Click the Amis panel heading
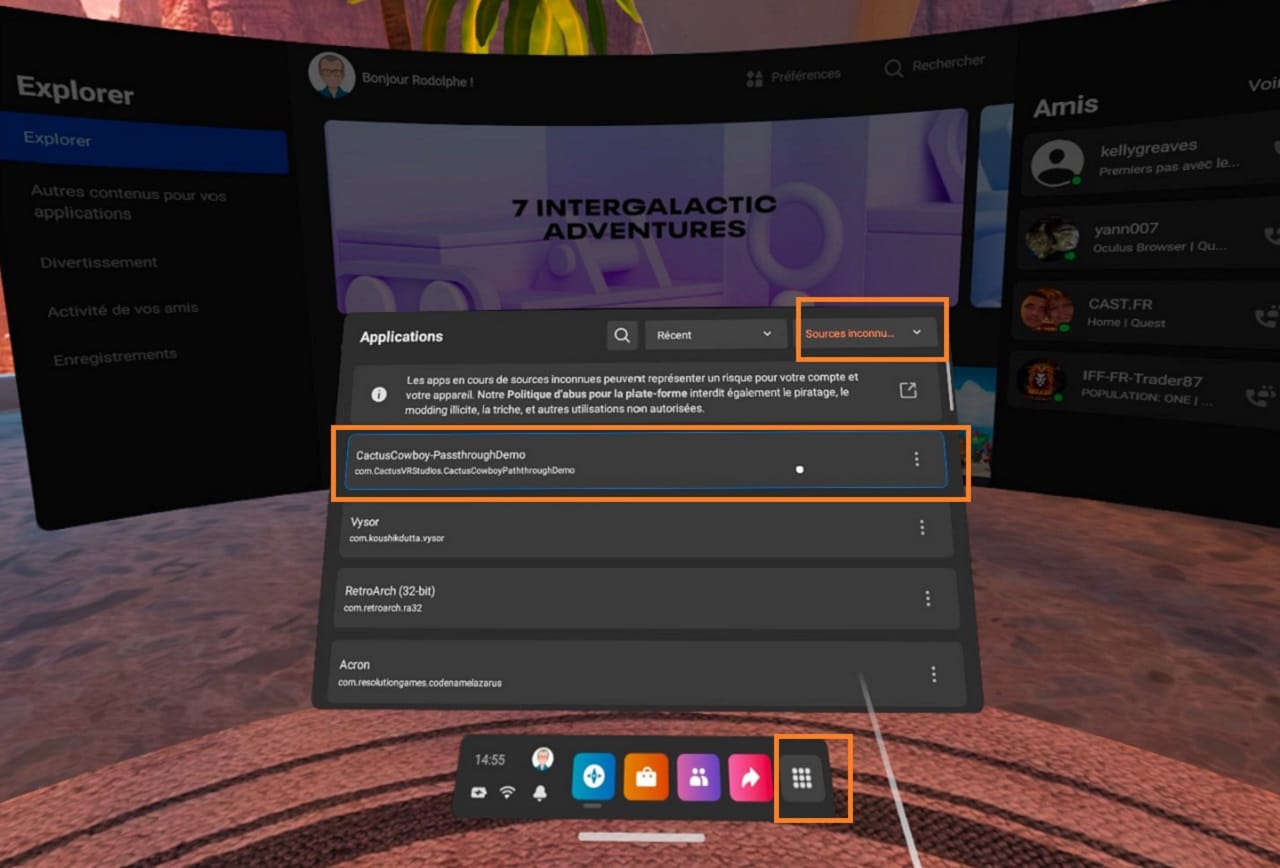The image size is (1280, 868). [1066, 107]
